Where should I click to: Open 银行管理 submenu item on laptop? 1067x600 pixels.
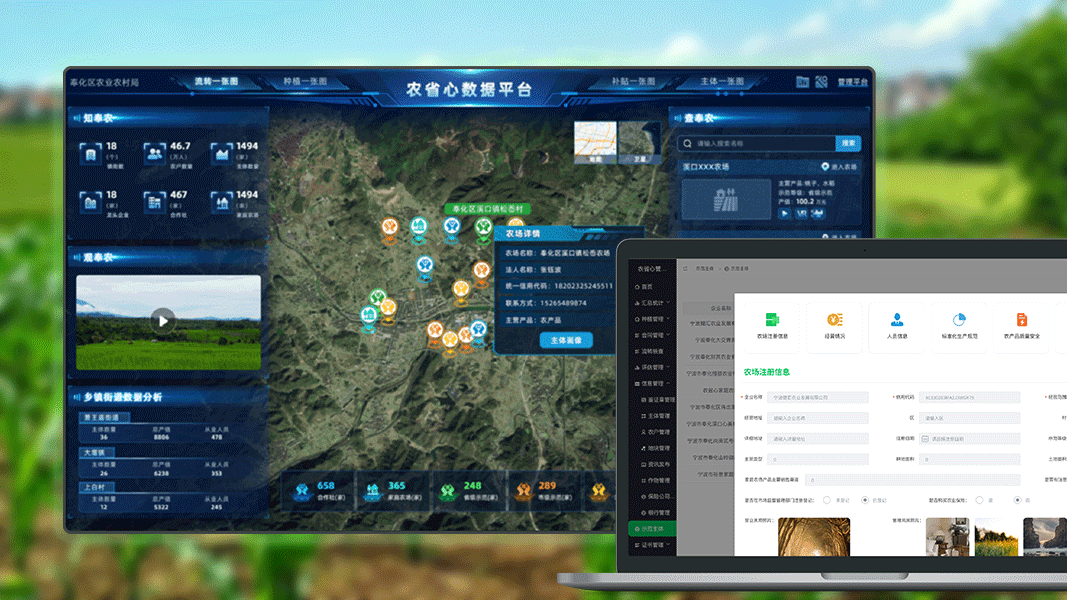point(657,513)
